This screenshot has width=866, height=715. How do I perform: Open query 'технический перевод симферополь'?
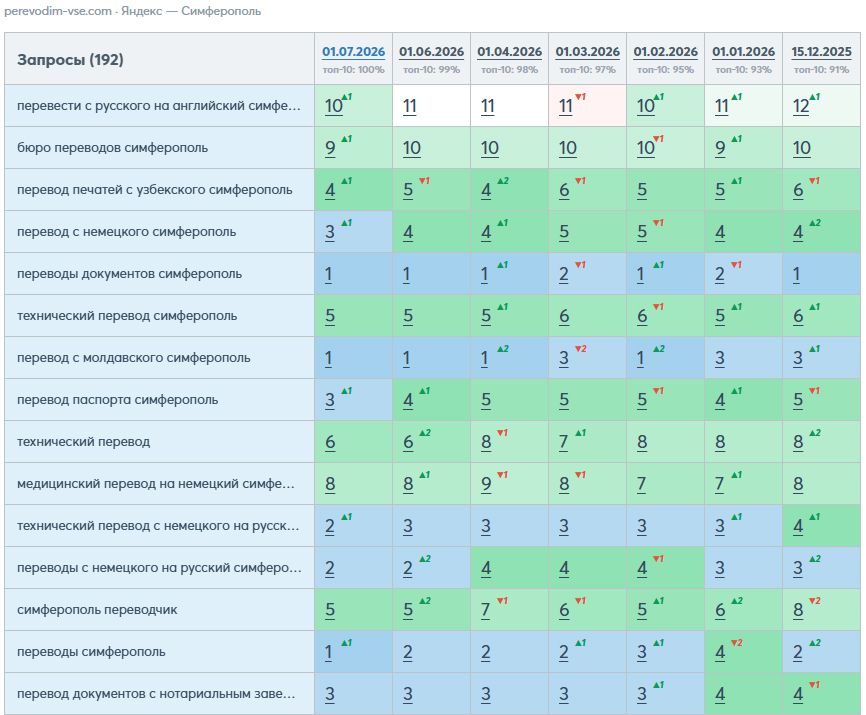click(x=127, y=316)
